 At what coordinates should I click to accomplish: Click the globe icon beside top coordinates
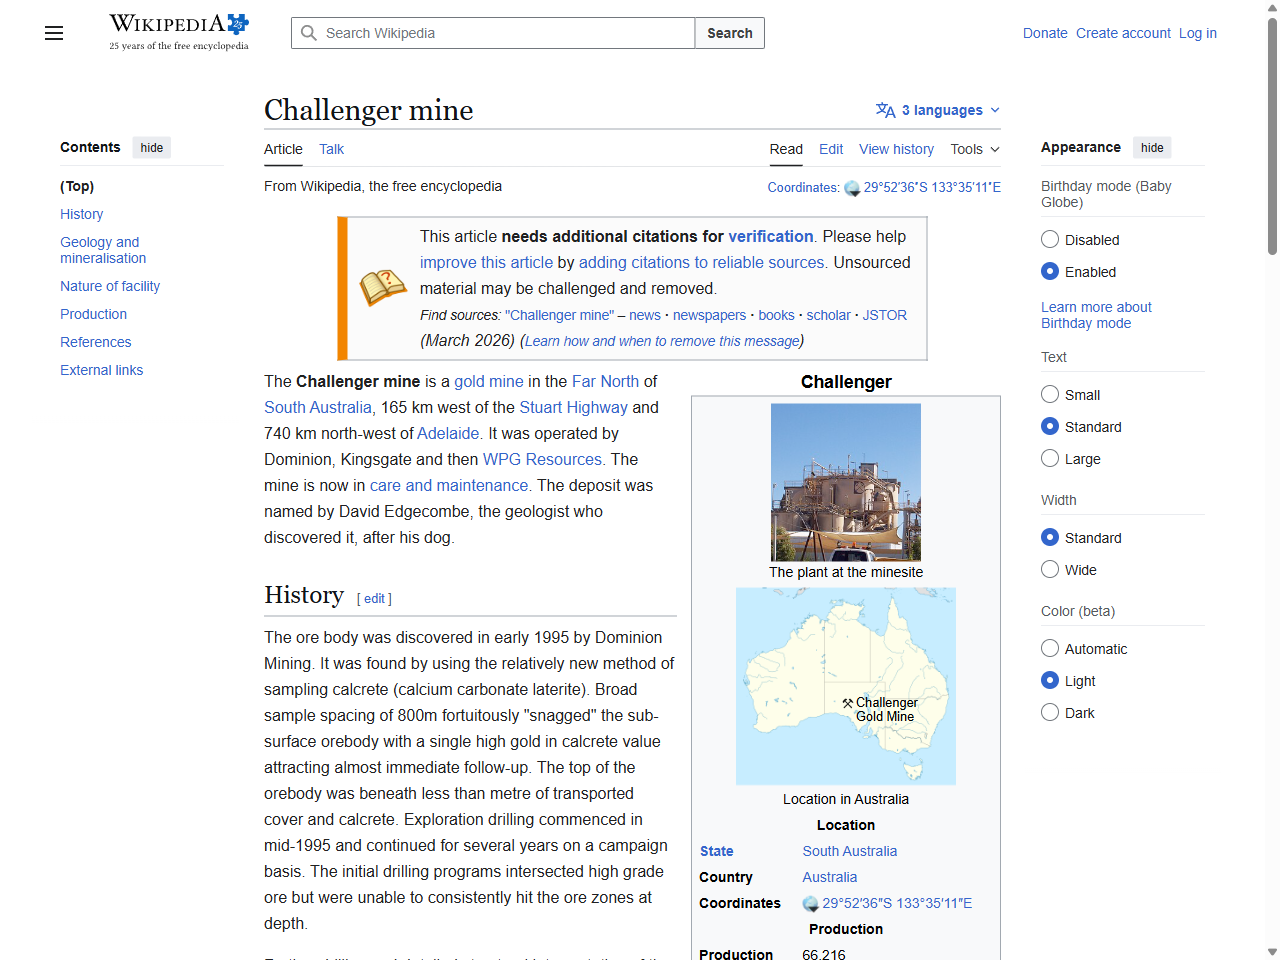852,188
